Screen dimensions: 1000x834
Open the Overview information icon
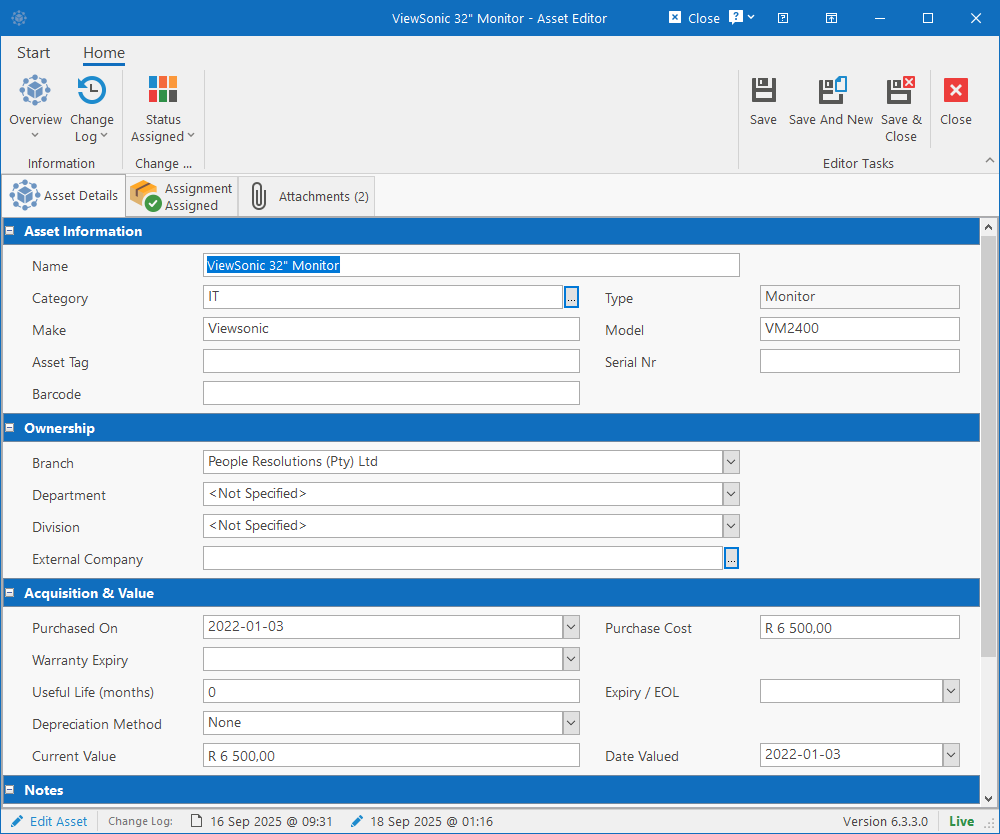[x=35, y=90]
